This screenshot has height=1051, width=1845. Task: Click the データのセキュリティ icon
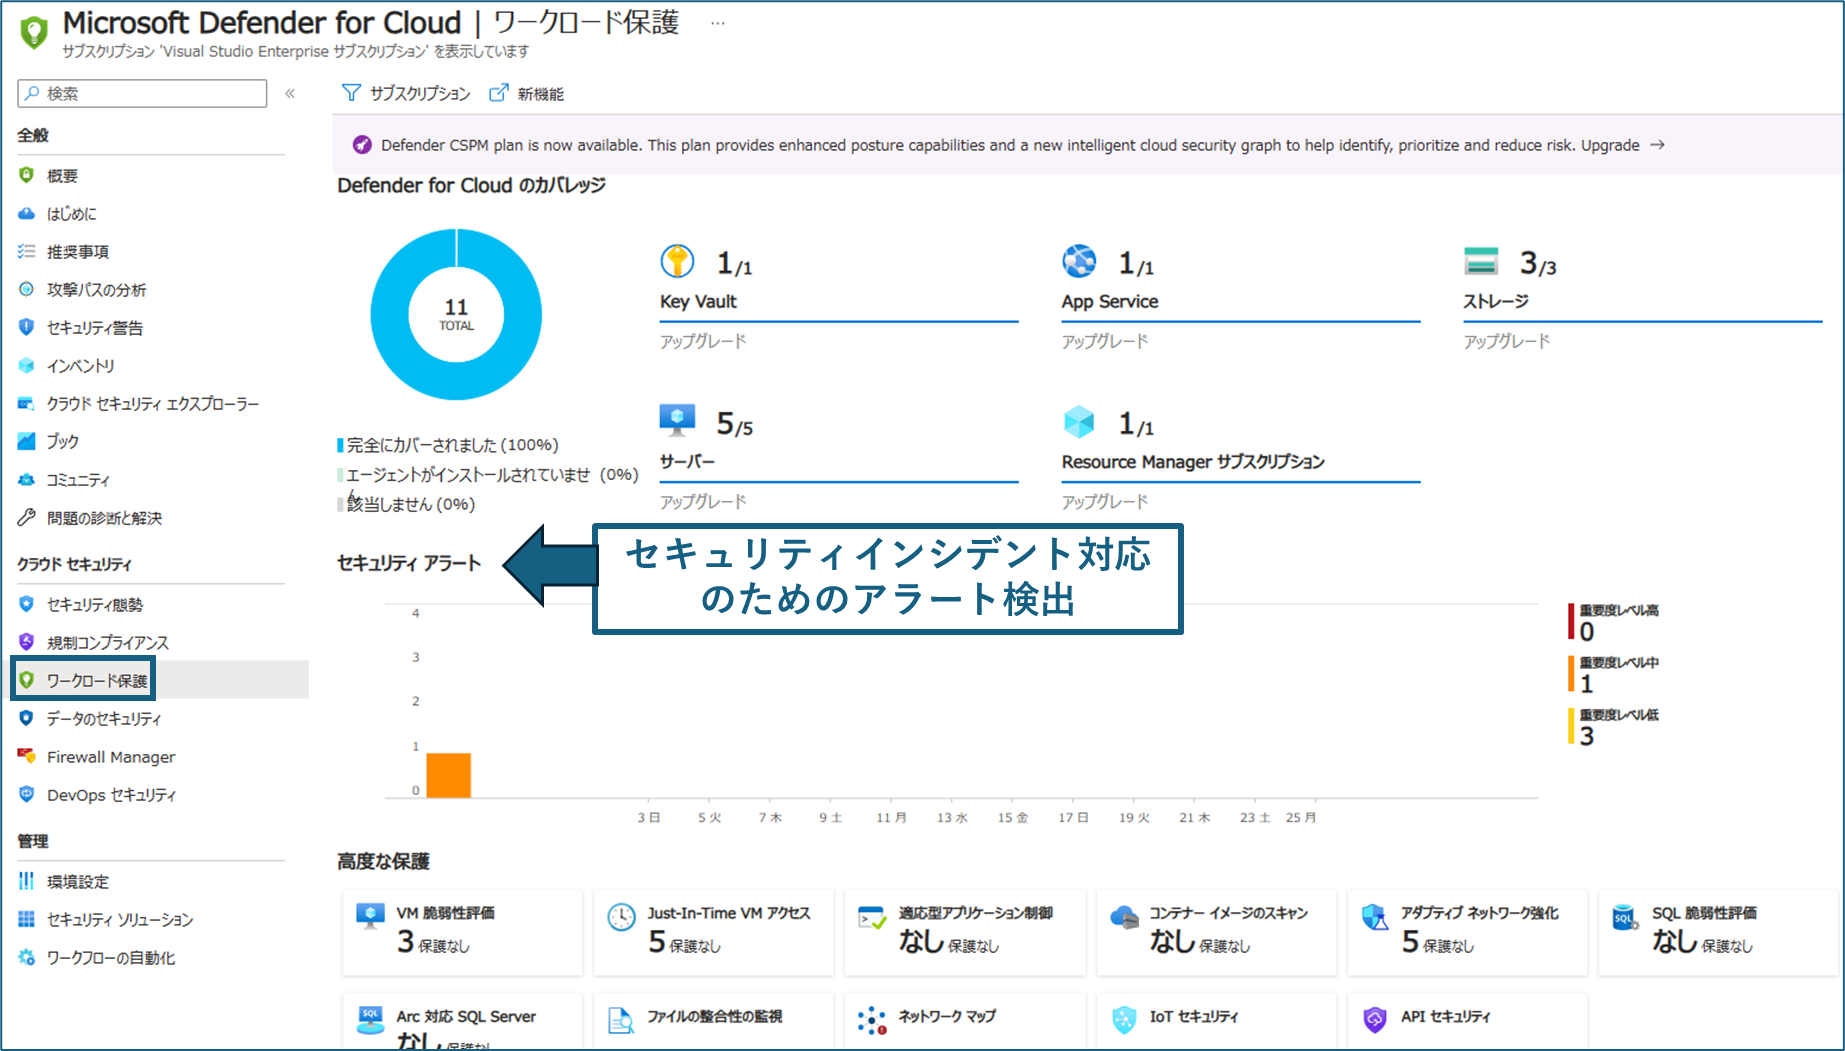27,718
